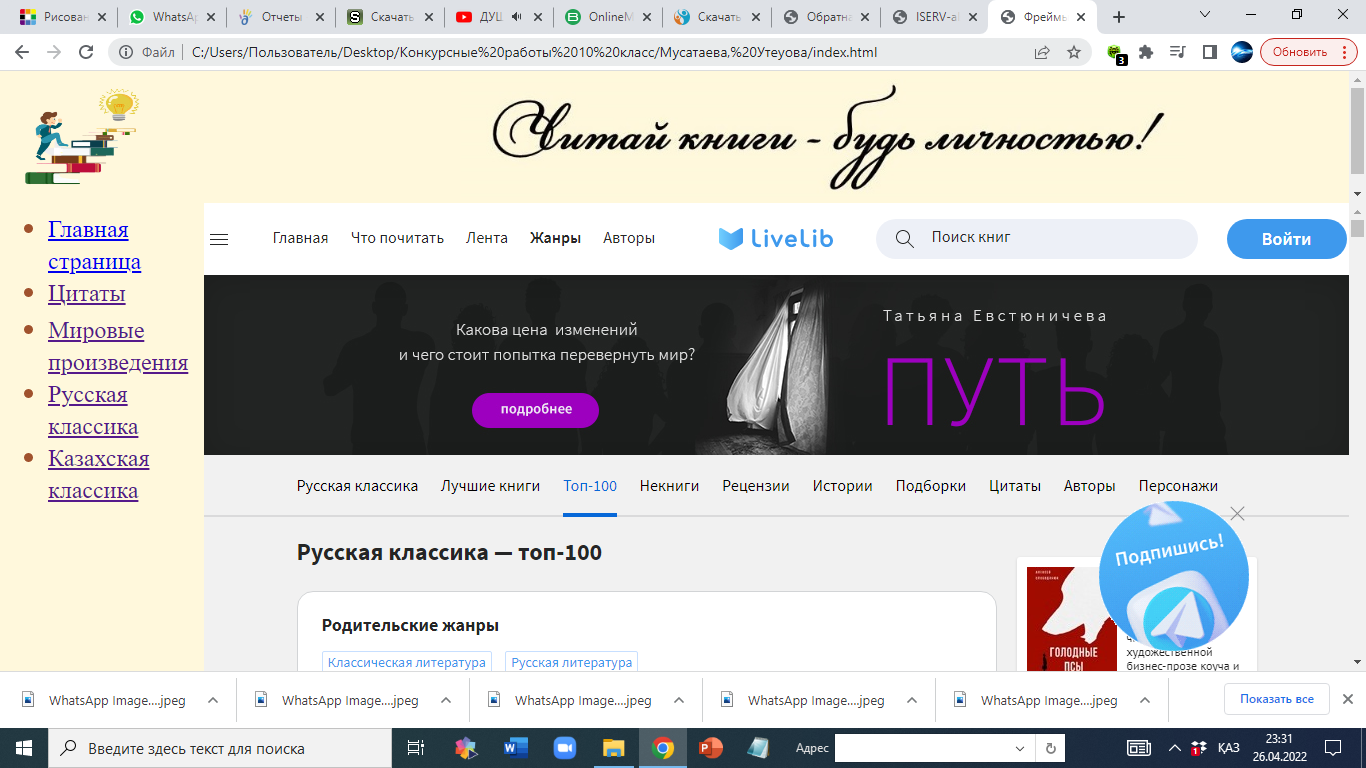Open the taskbar Адрес dropdown arrow

[x=1020, y=748]
